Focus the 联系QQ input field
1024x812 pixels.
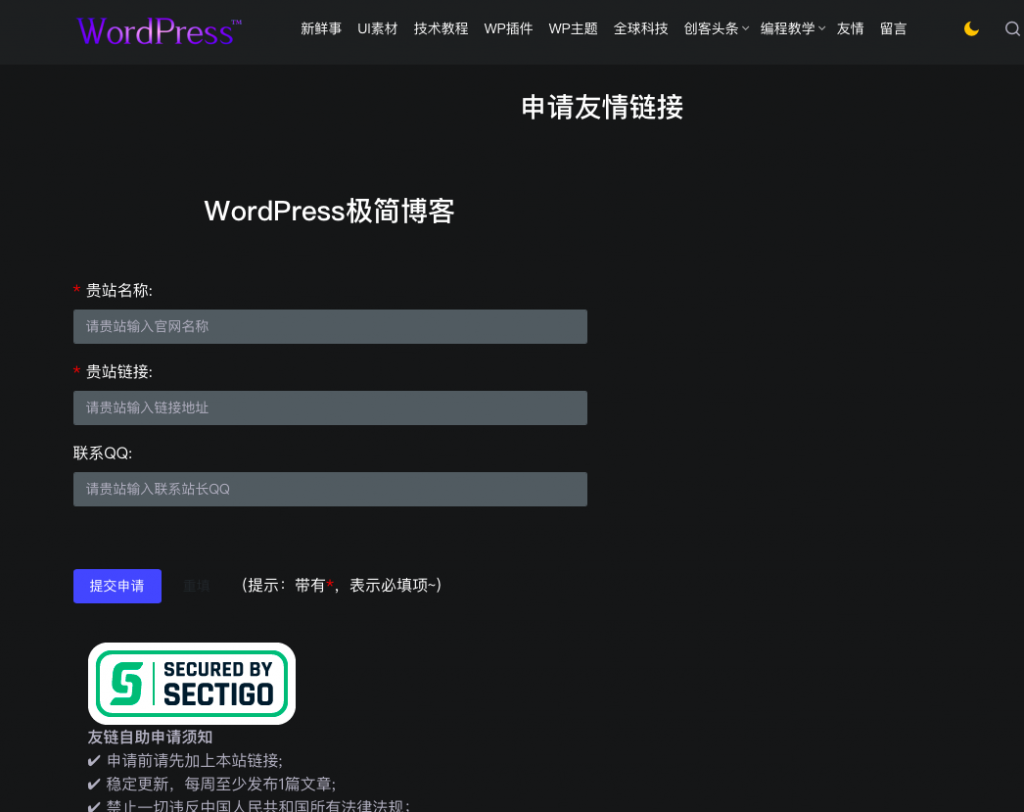point(330,489)
